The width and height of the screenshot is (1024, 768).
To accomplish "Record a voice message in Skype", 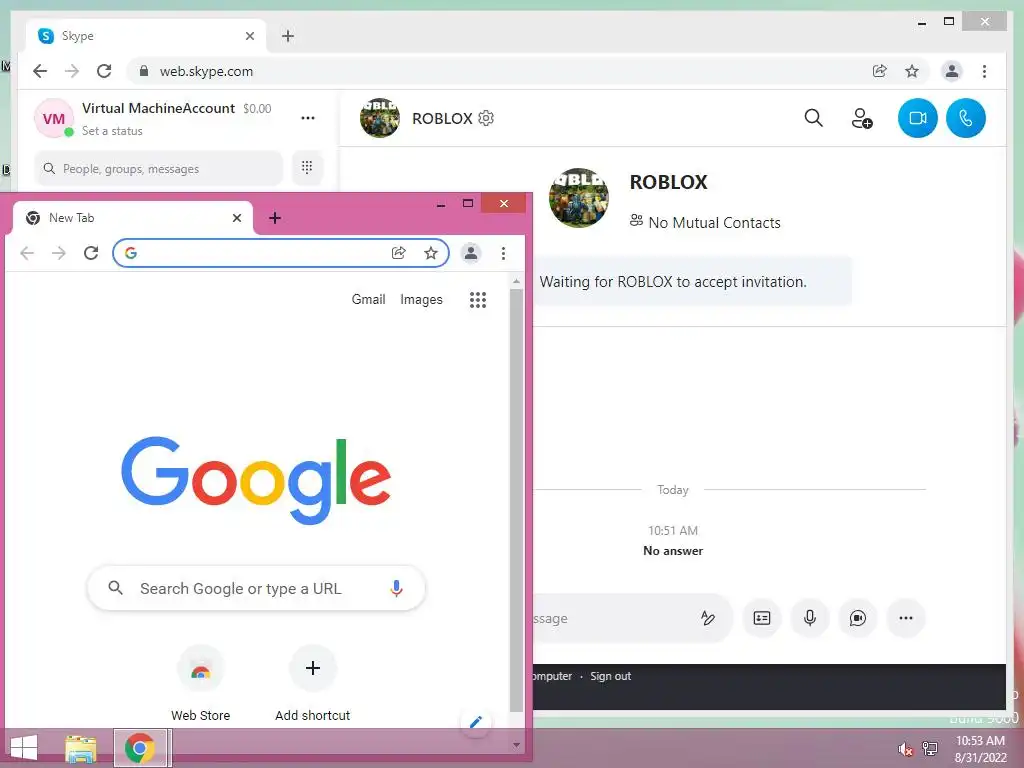I will click(810, 618).
